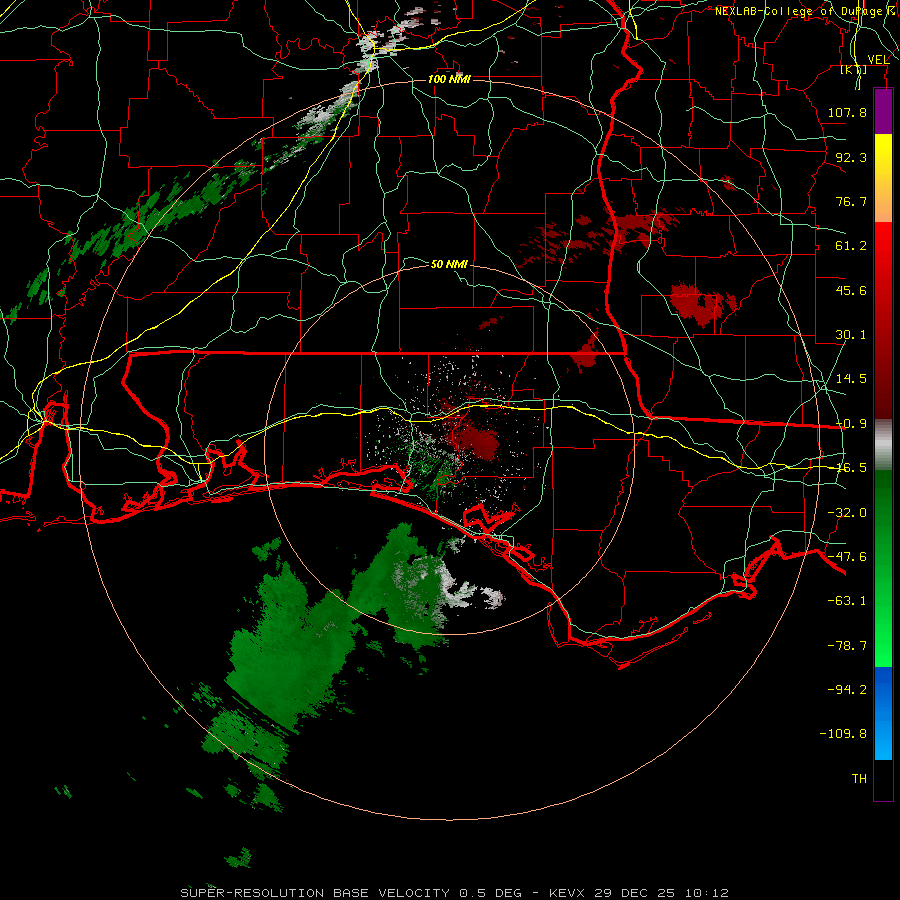Click the 107.8 velocity scale value
Screen dimensions: 900x900
(847, 112)
